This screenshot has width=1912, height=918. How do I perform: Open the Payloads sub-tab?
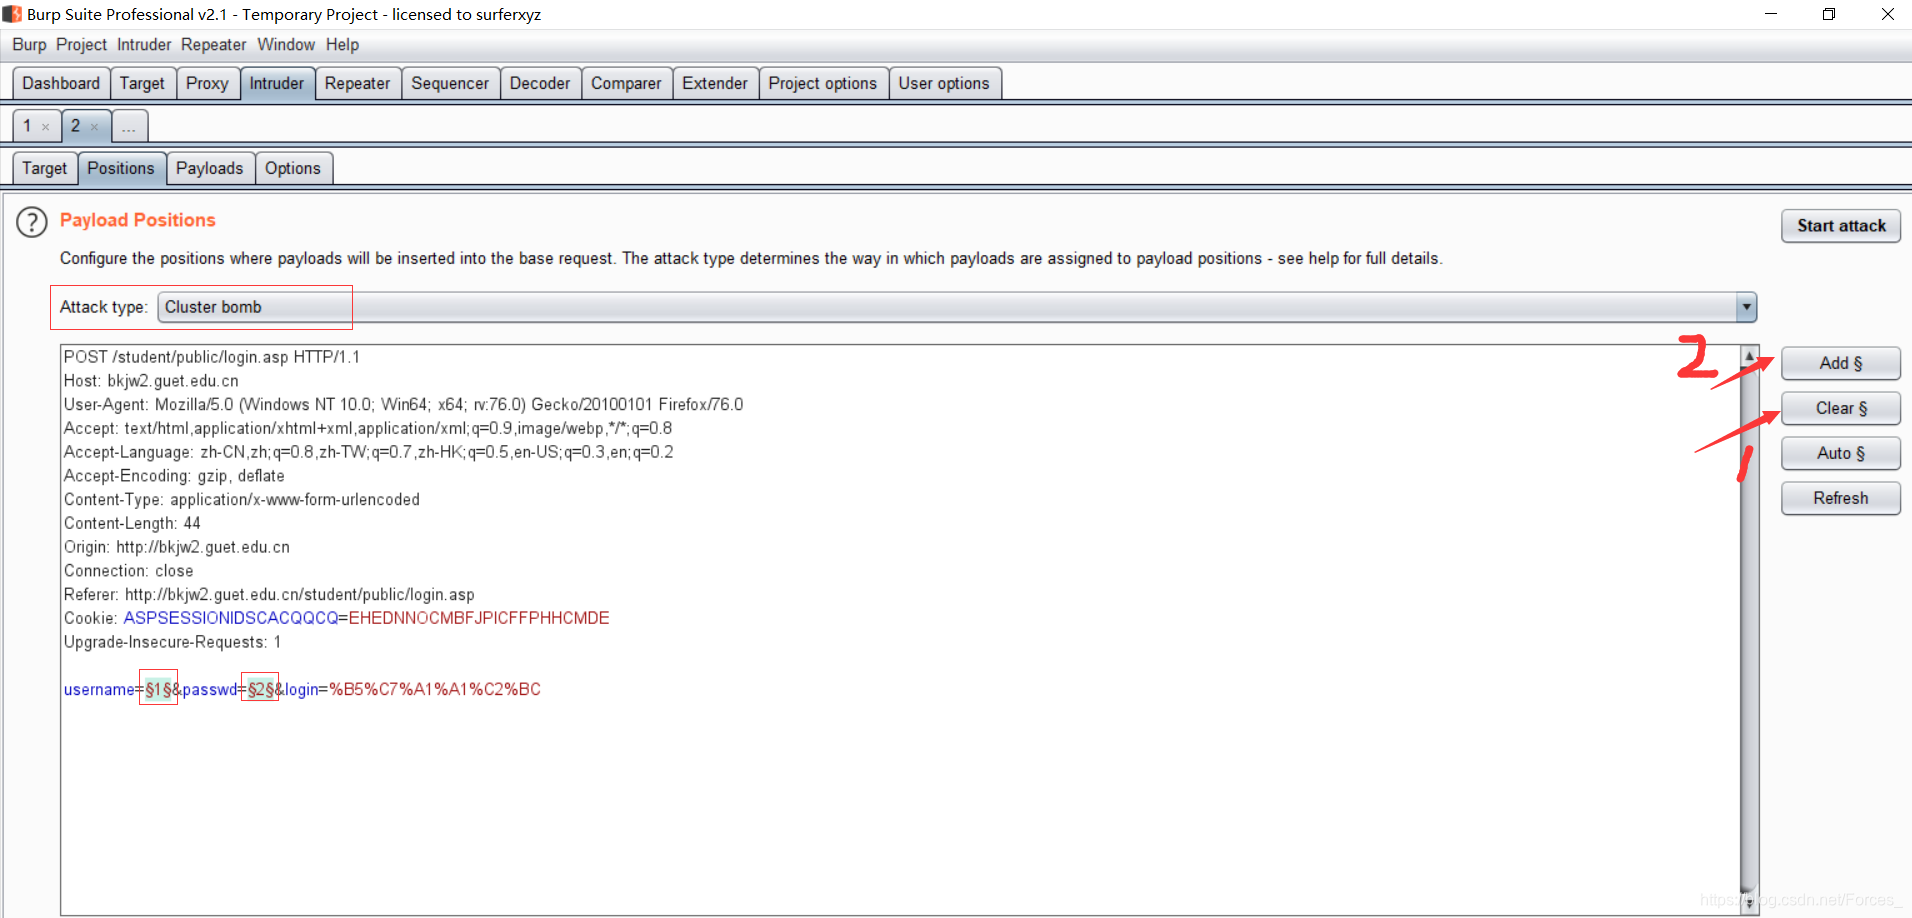210,168
